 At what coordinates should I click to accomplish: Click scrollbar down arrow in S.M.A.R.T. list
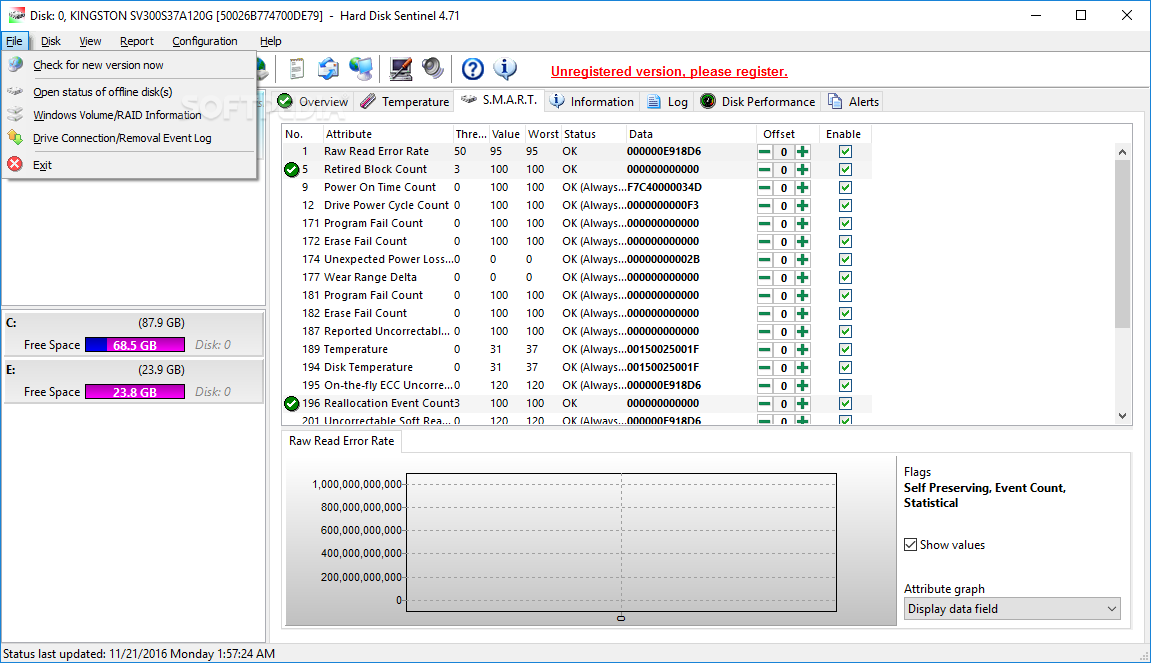coord(1122,416)
